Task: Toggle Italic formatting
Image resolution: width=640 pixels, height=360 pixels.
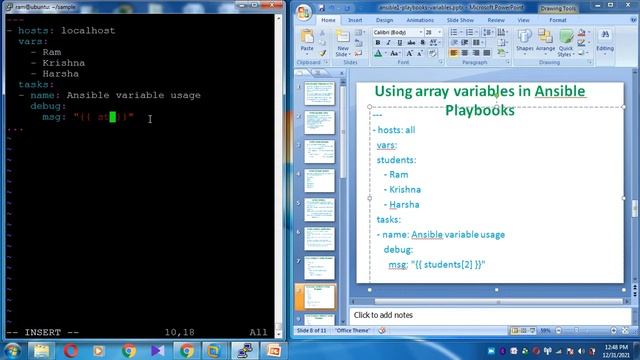Action: 388,42
